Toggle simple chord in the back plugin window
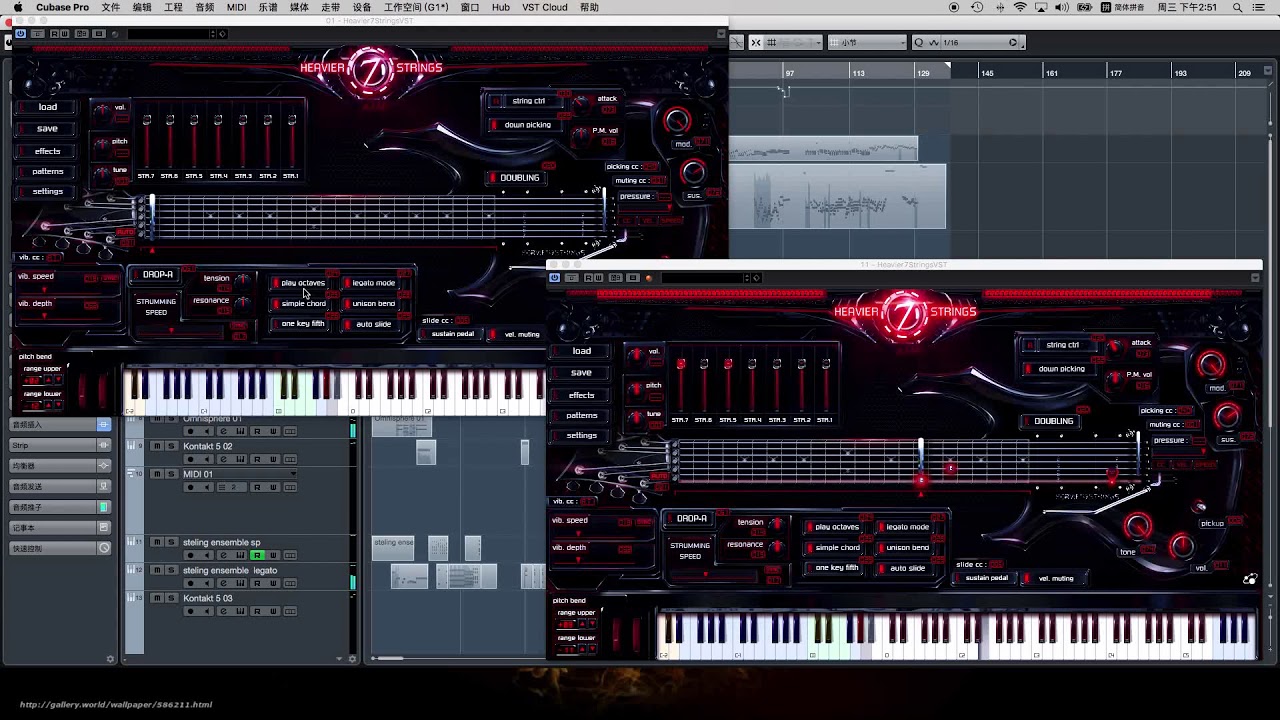 (x=302, y=304)
